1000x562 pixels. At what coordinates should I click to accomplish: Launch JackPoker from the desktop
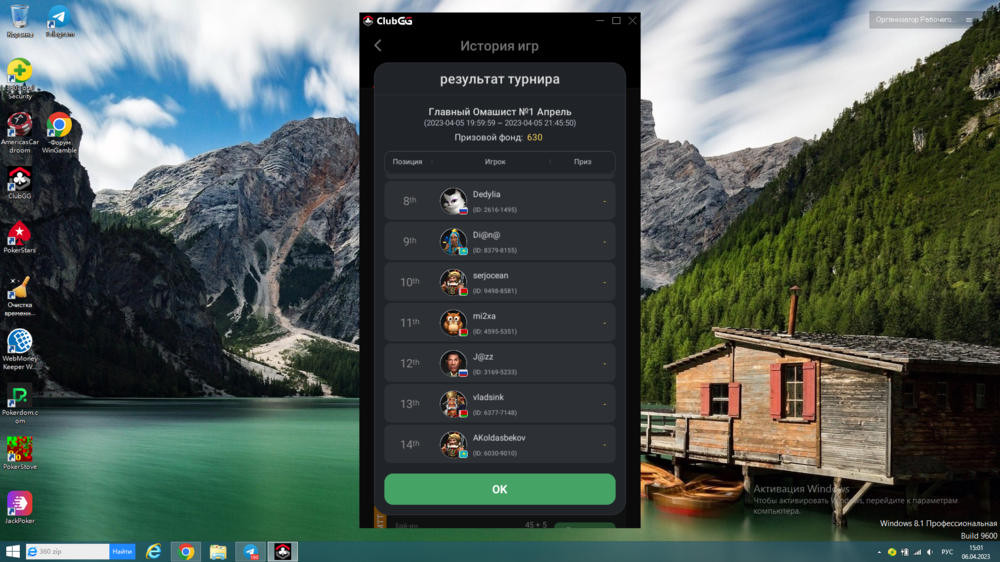(x=19, y=505)
